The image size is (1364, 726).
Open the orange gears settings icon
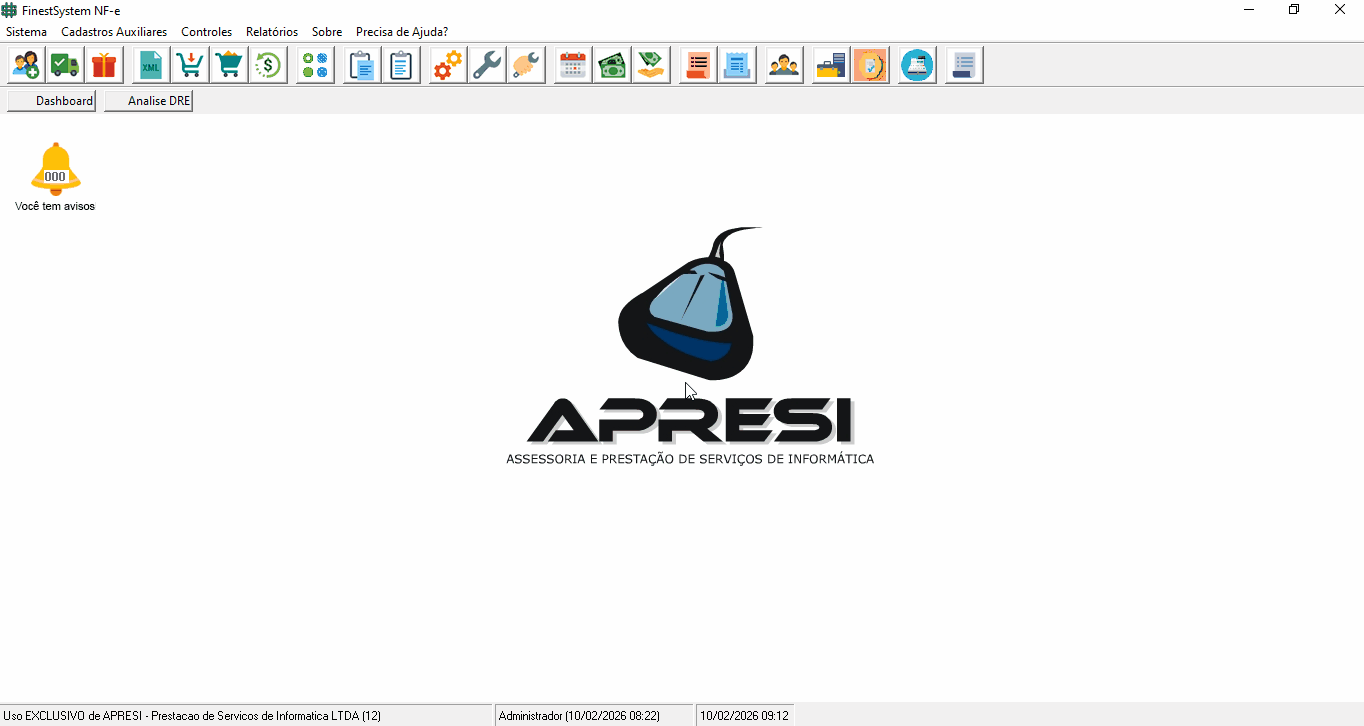[x=447, y=66]
